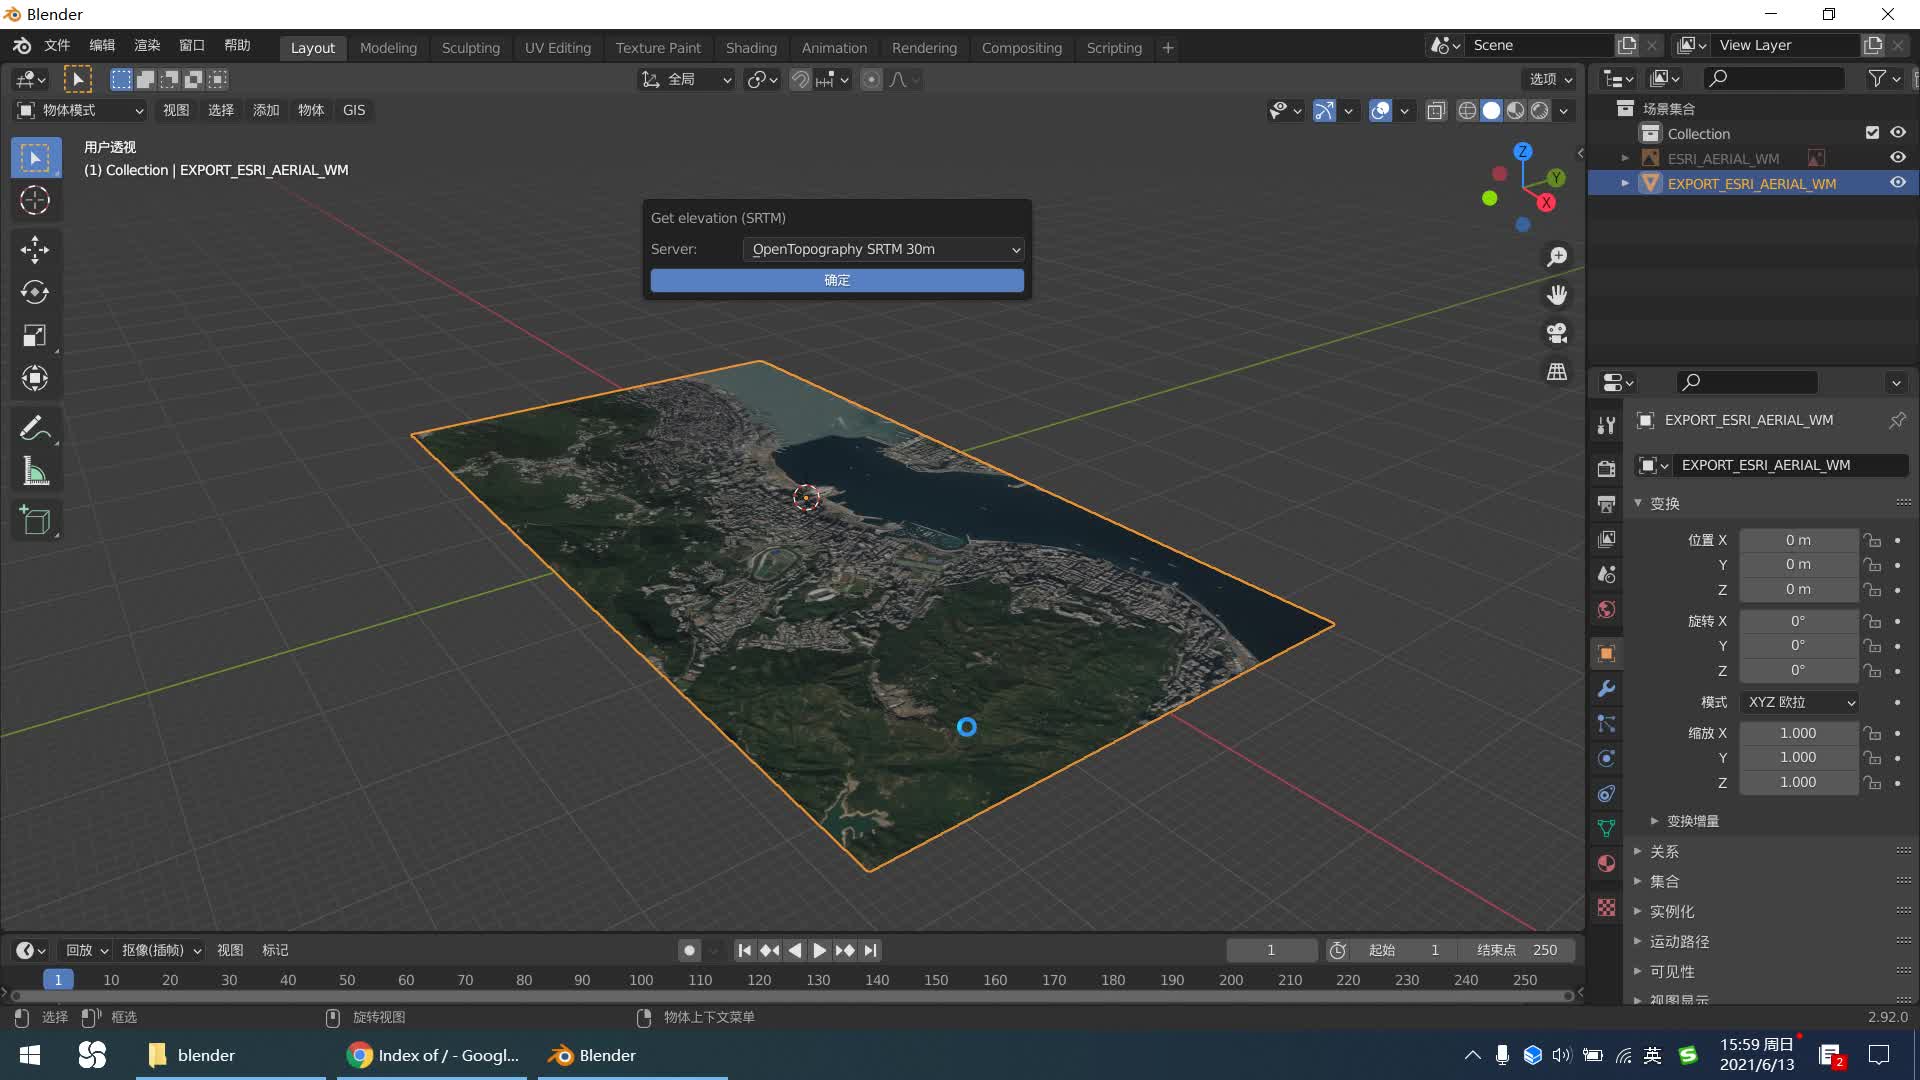Select the Measure tool

35,472
